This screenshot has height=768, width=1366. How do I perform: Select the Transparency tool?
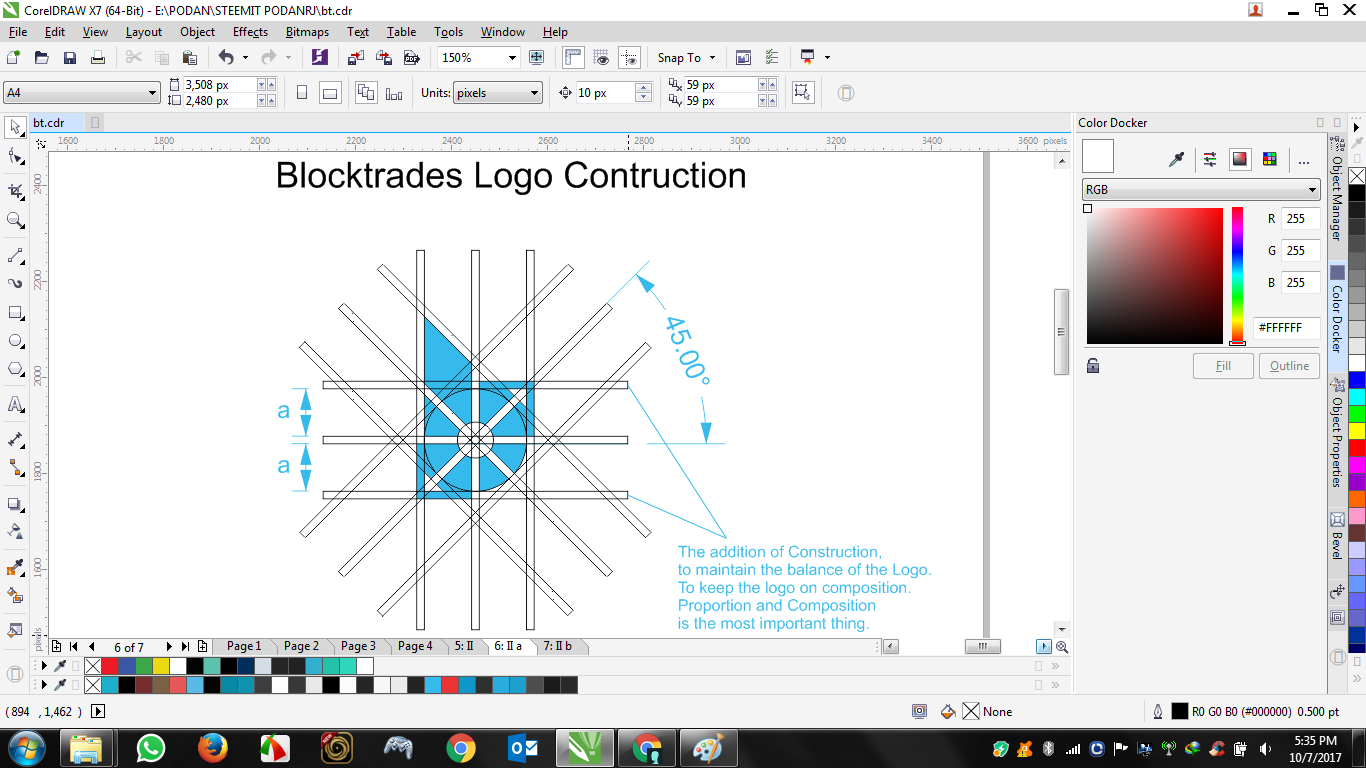(x=15, y=531)
